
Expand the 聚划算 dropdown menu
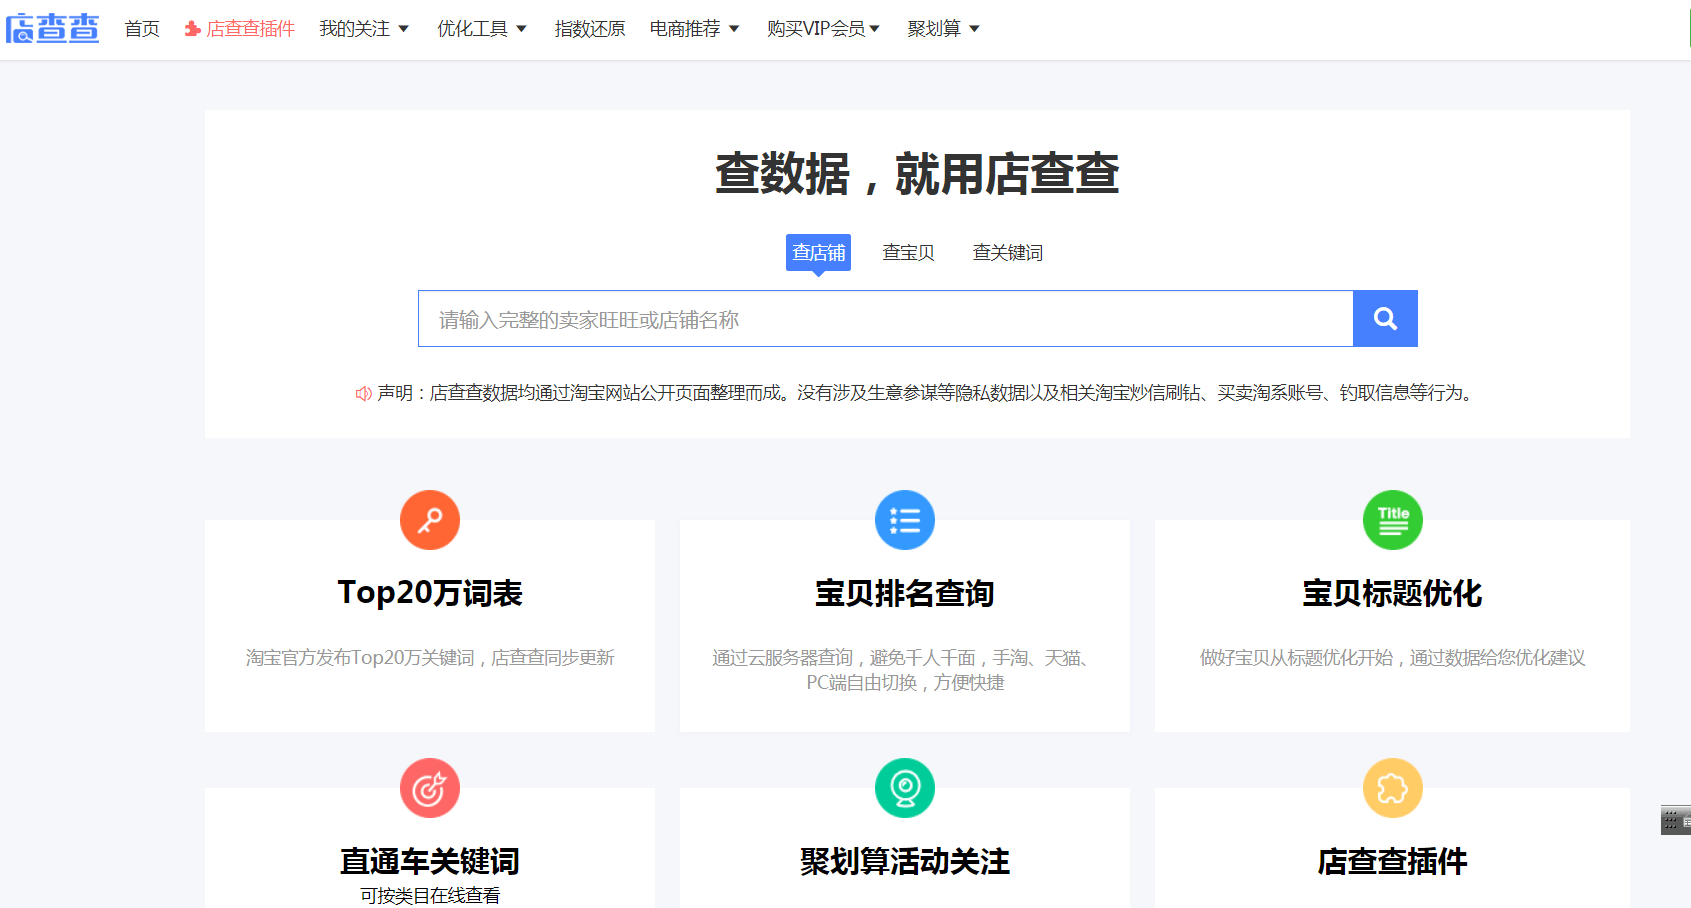(943, 29)
